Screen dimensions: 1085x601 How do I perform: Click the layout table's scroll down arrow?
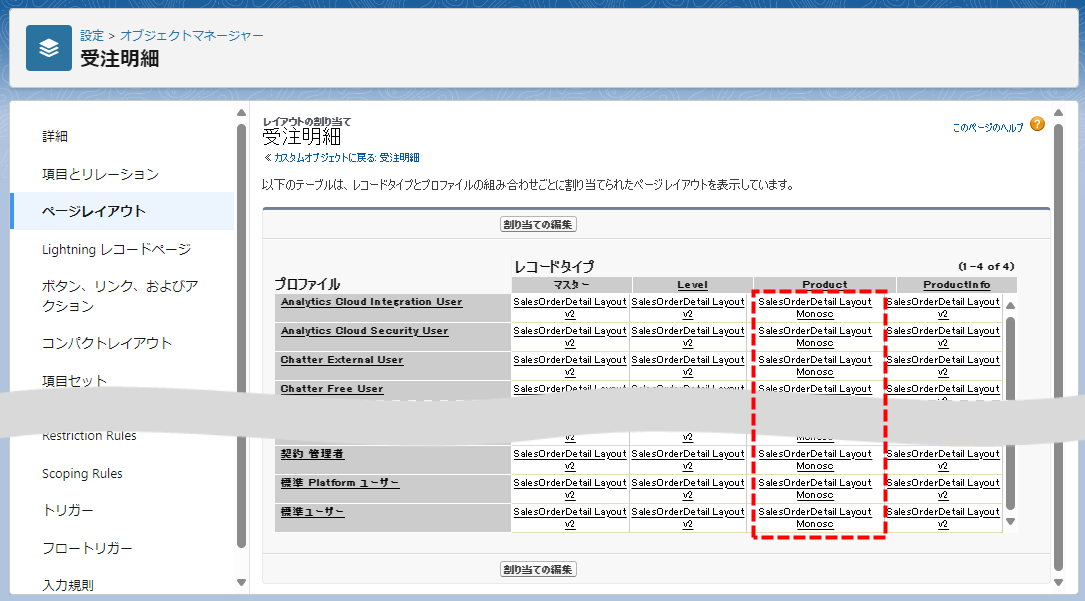[1010, 521]
